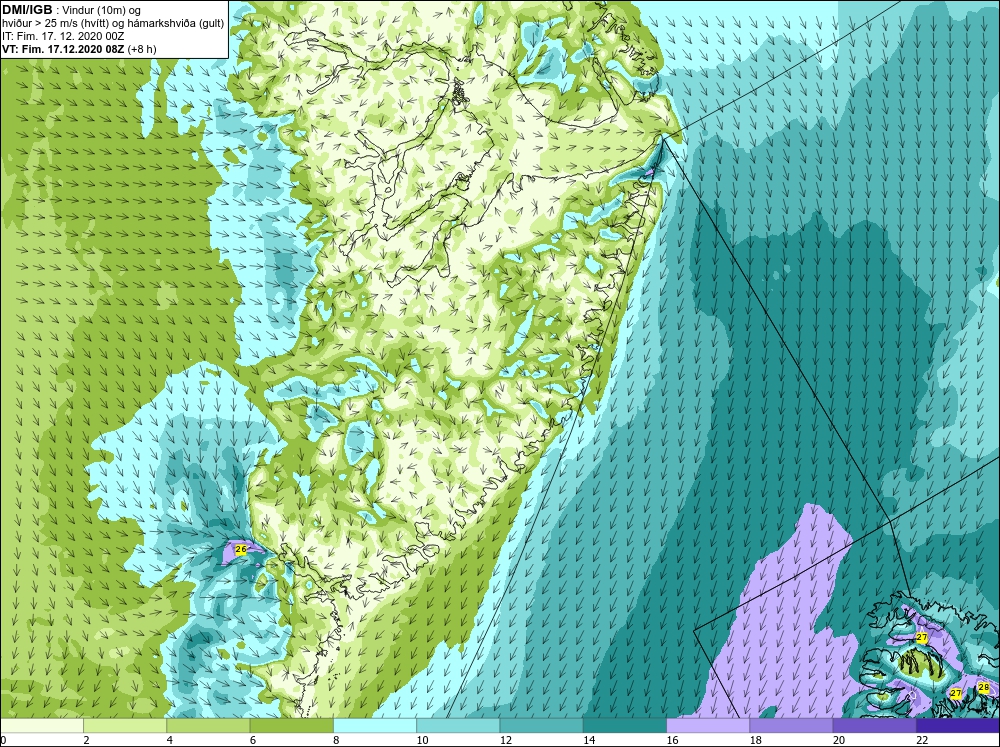Click the legend scale label '16'
The width and height of the screenshot is (1000, 747).
click(x=672, y=740)
